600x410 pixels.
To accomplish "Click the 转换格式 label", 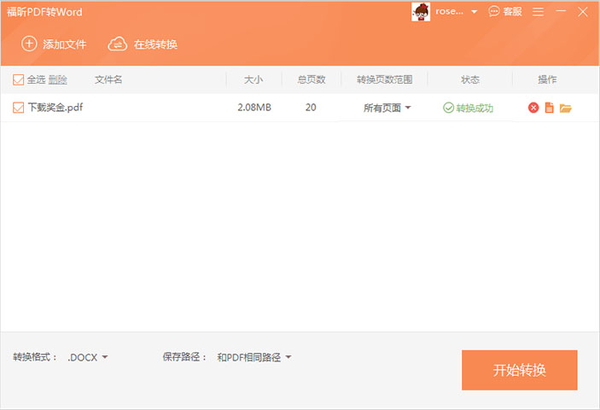I will click(x=35, y=357).
